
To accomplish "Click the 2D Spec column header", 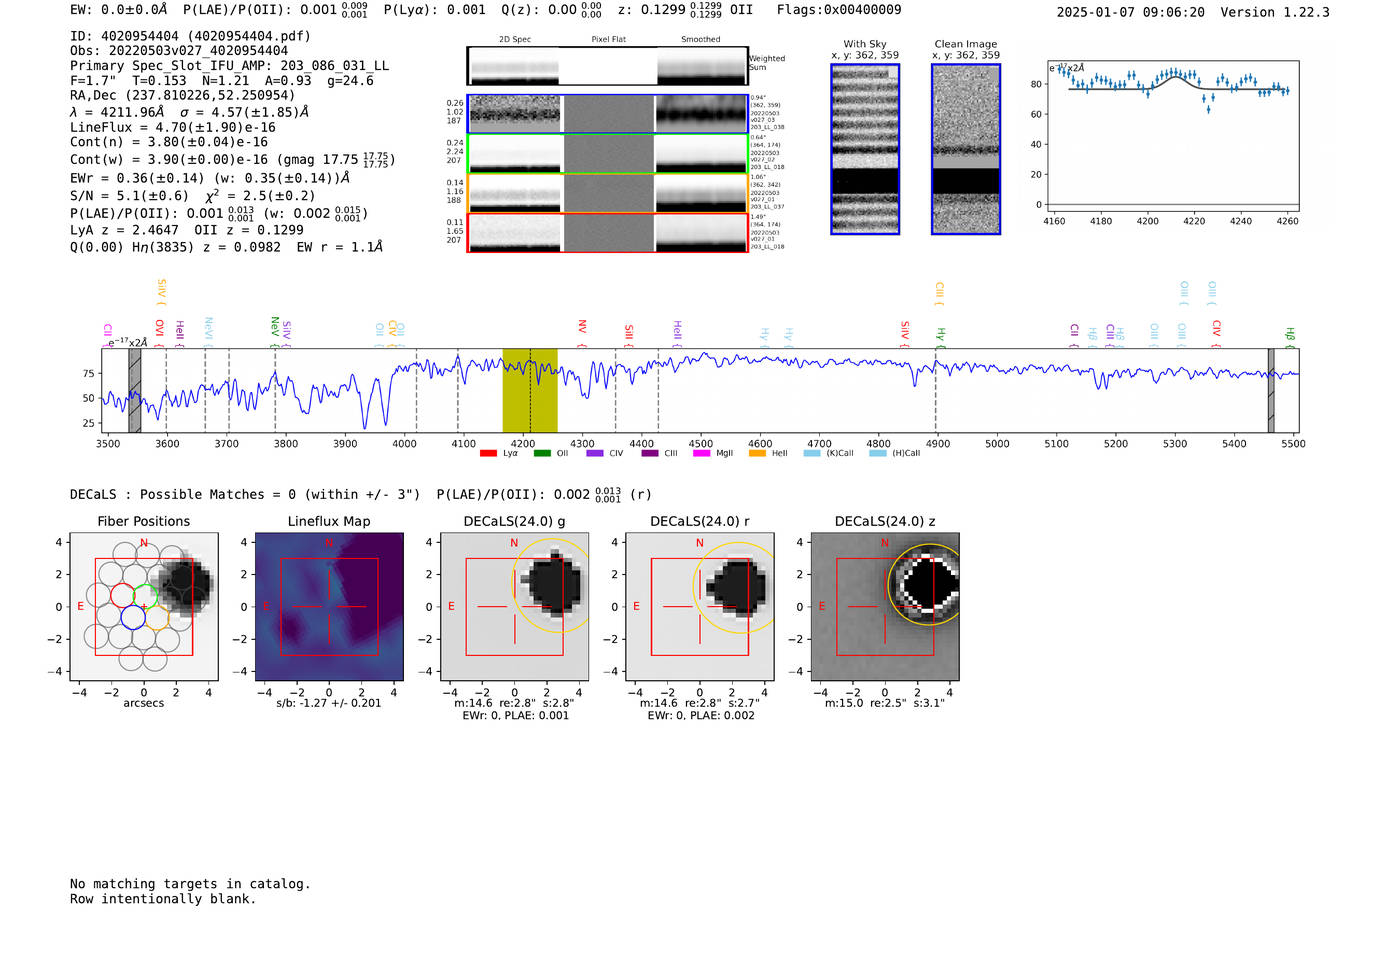I will pos(515,40).
